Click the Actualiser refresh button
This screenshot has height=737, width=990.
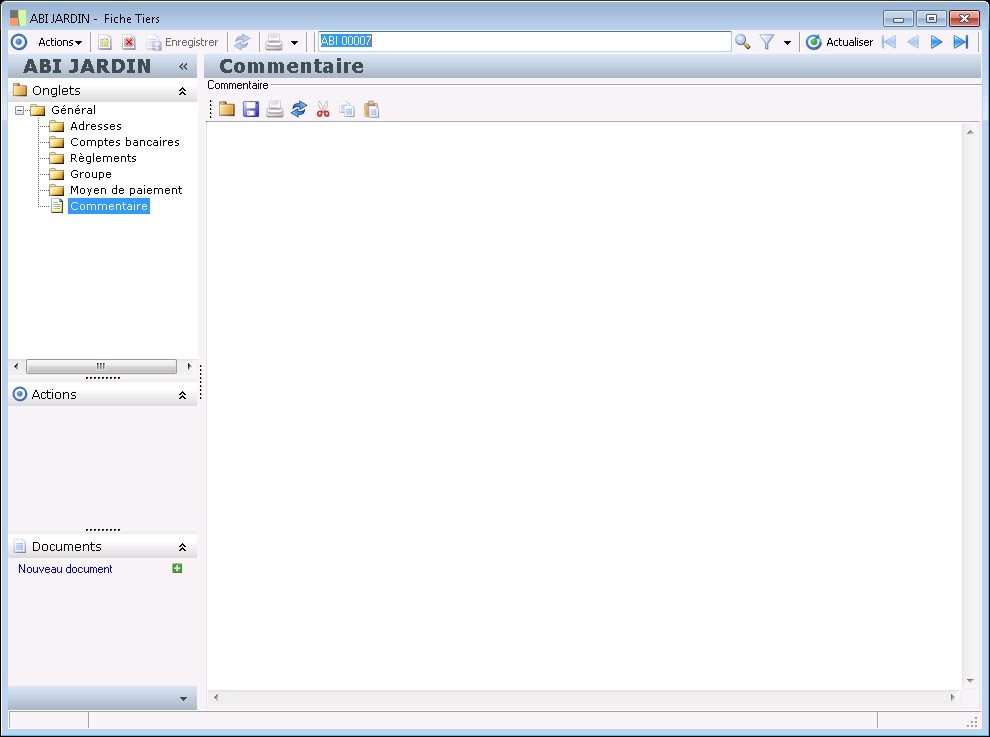tap(840, 42)
